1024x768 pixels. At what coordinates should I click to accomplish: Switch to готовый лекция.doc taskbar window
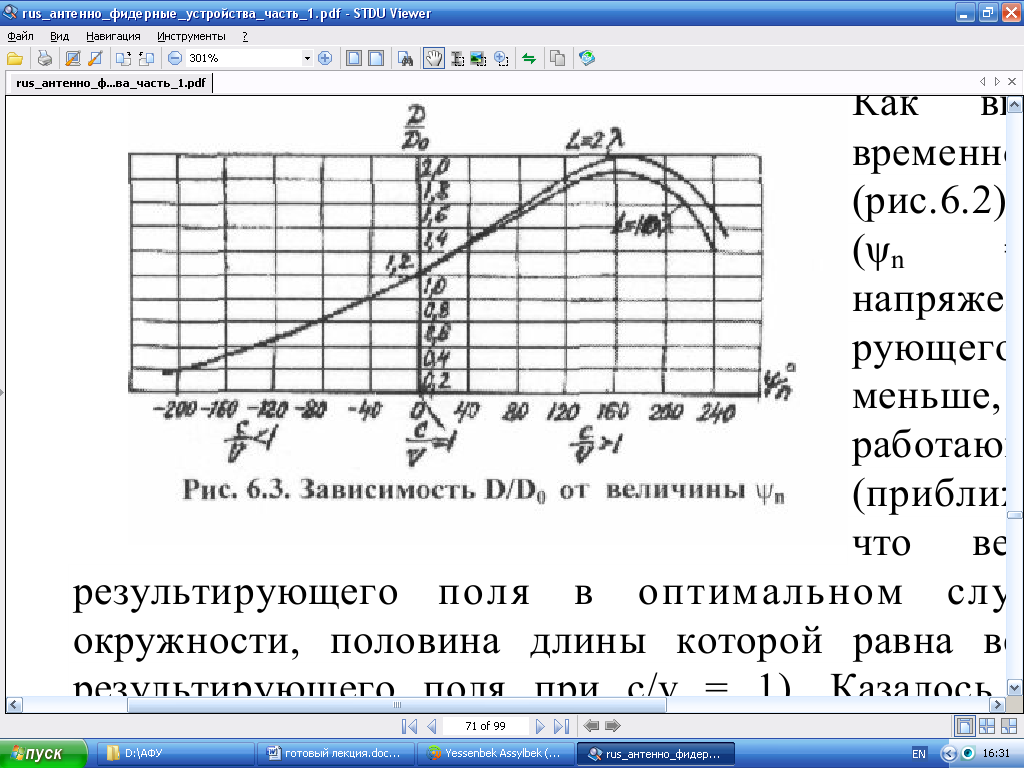pyautogui.click(x=336, y=754)
